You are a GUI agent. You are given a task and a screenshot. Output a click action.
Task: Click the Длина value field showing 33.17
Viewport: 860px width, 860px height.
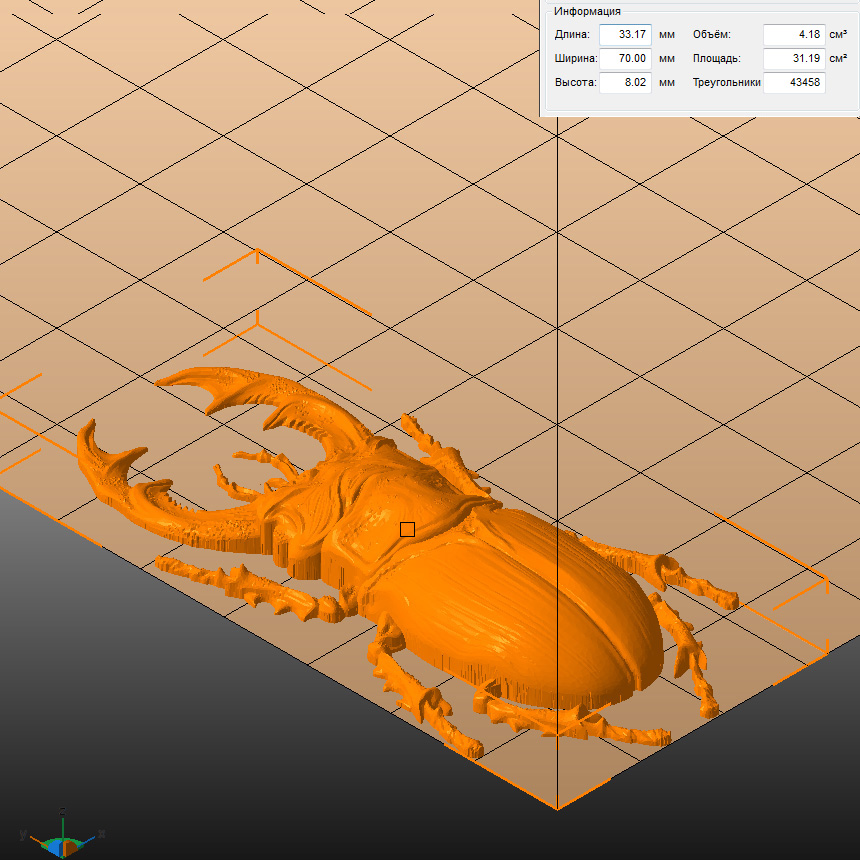625,34
